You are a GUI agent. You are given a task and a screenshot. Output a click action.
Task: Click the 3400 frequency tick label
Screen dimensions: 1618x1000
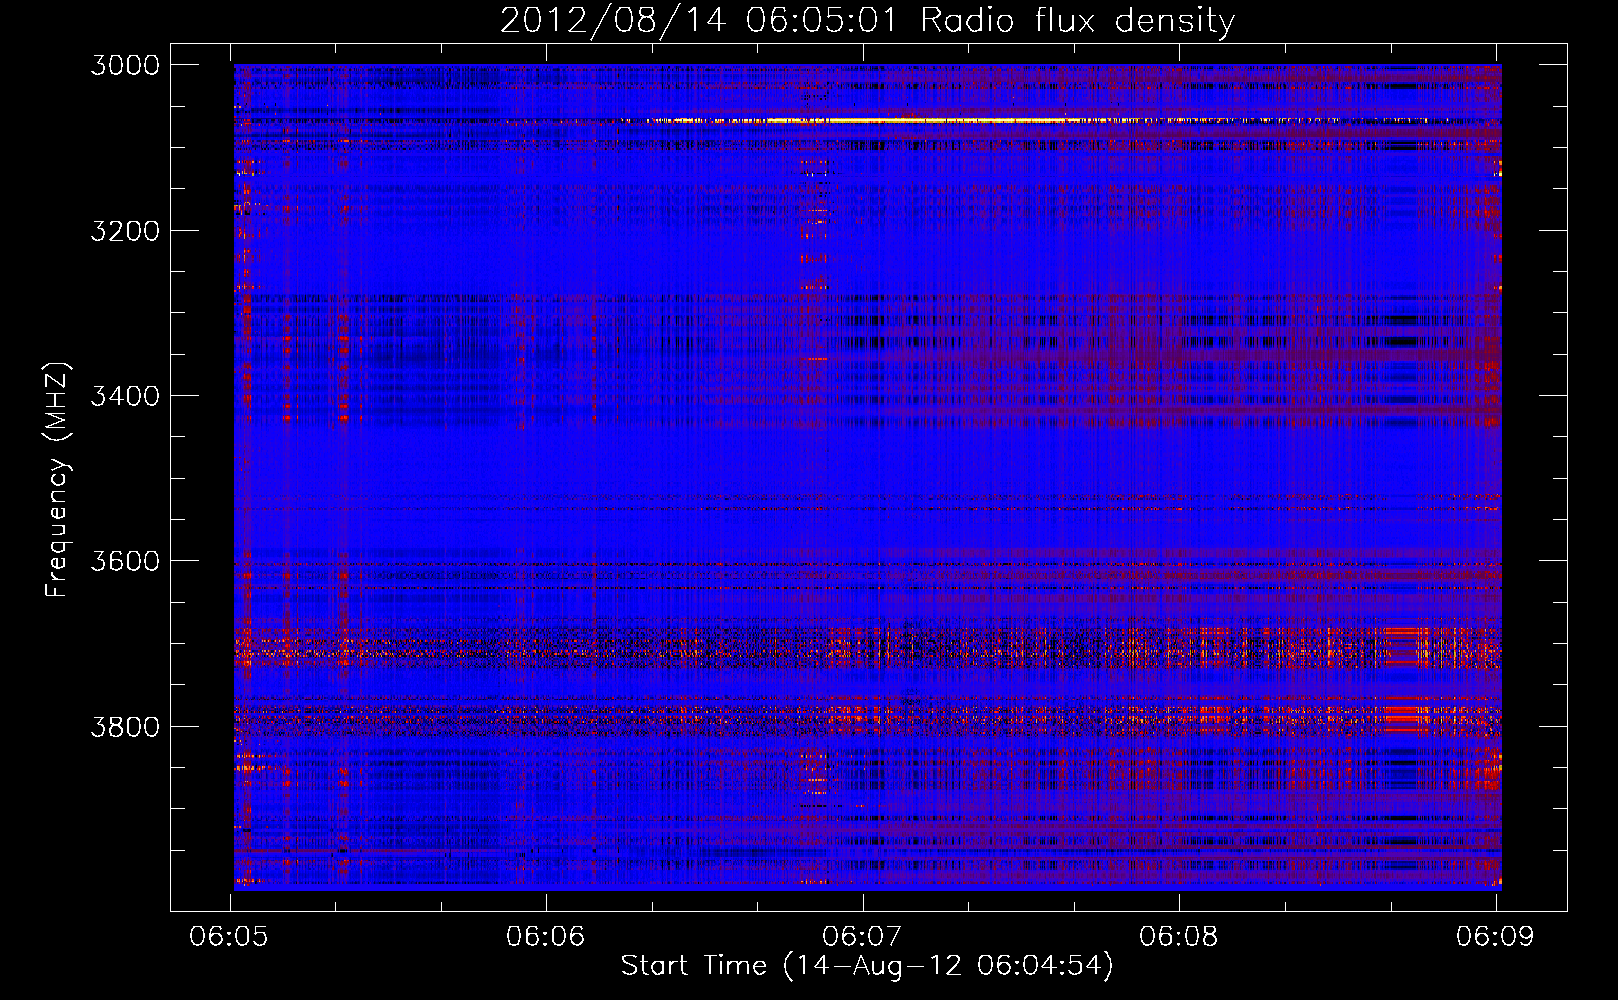point(125,396)
